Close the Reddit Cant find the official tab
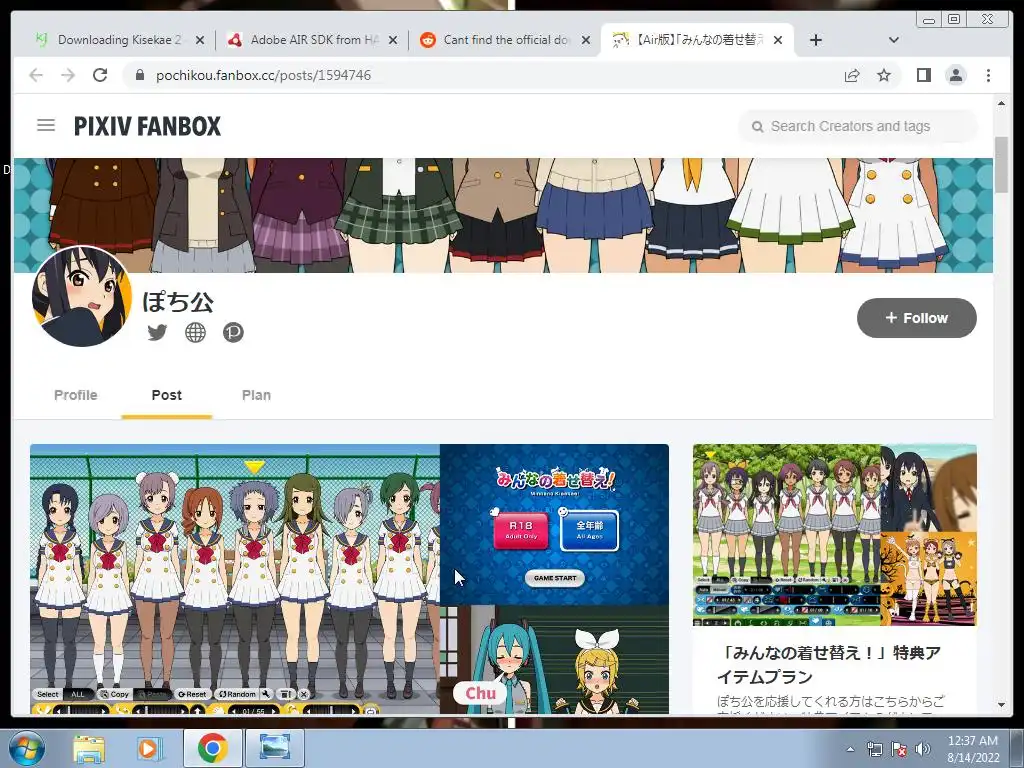The width and height of the screenshot is (1024, 768). (586, 40)
